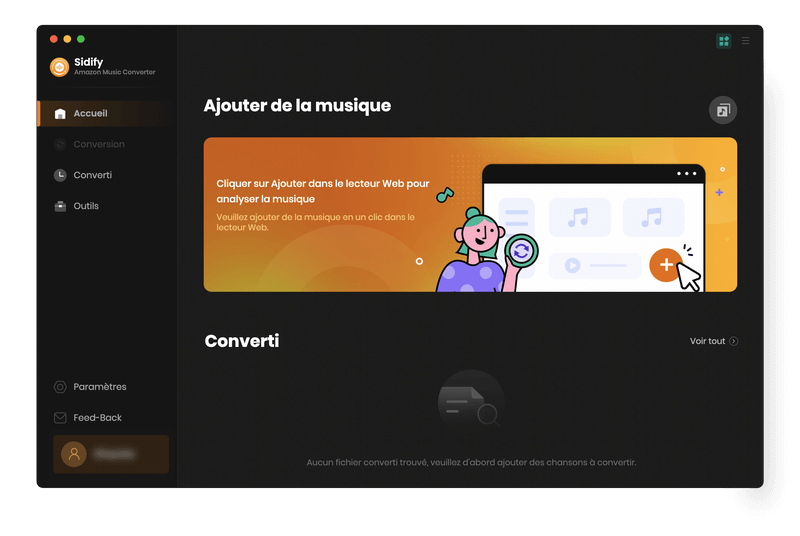Open the hamburger menu at top right
Viewport: 800px width, 536px height.
746,41
